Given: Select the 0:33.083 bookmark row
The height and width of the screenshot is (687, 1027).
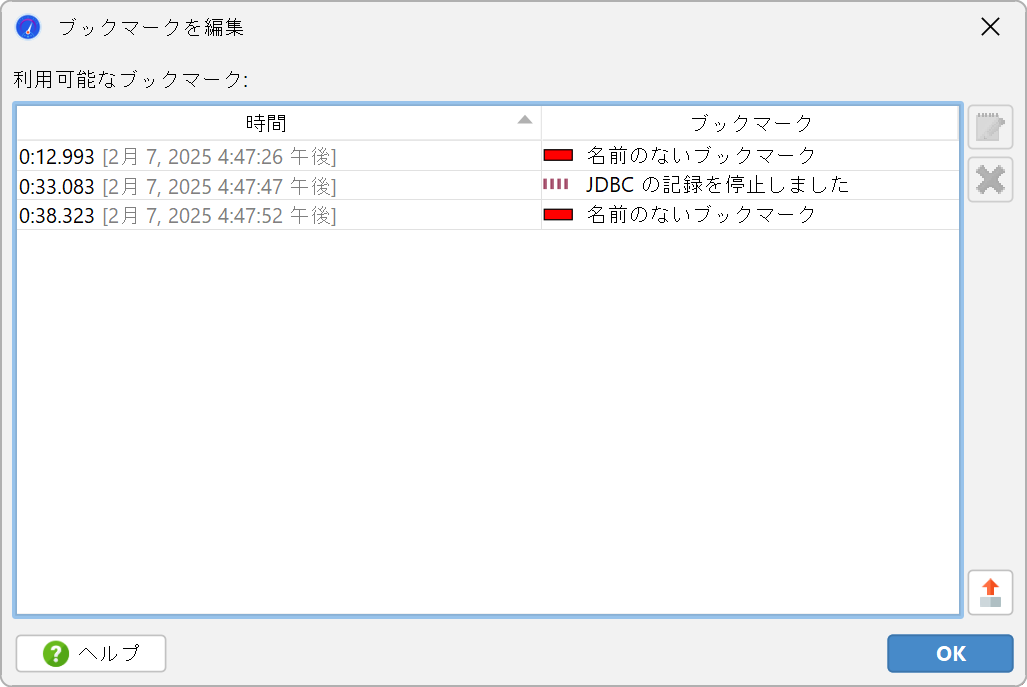Looking at the screenshot, I should [x=488, y=185].
